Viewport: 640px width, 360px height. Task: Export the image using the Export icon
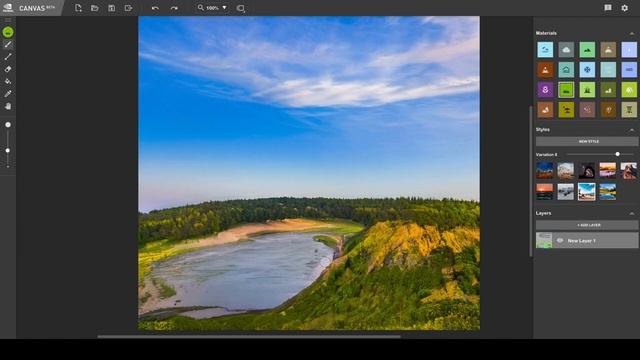pyautogui.click(x=129, y=8)
